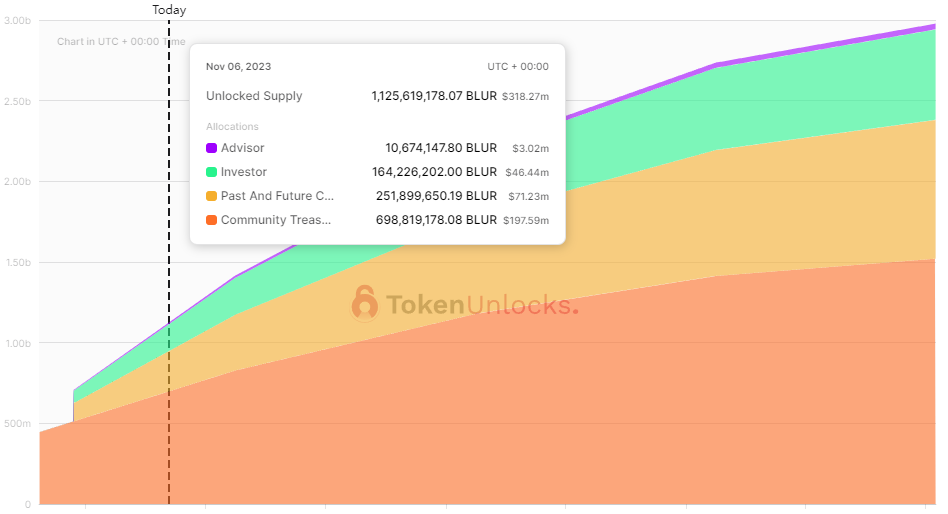This screenshot has height=514, width=948.
Task: Click the Today marker label
Action: [169, 10]
